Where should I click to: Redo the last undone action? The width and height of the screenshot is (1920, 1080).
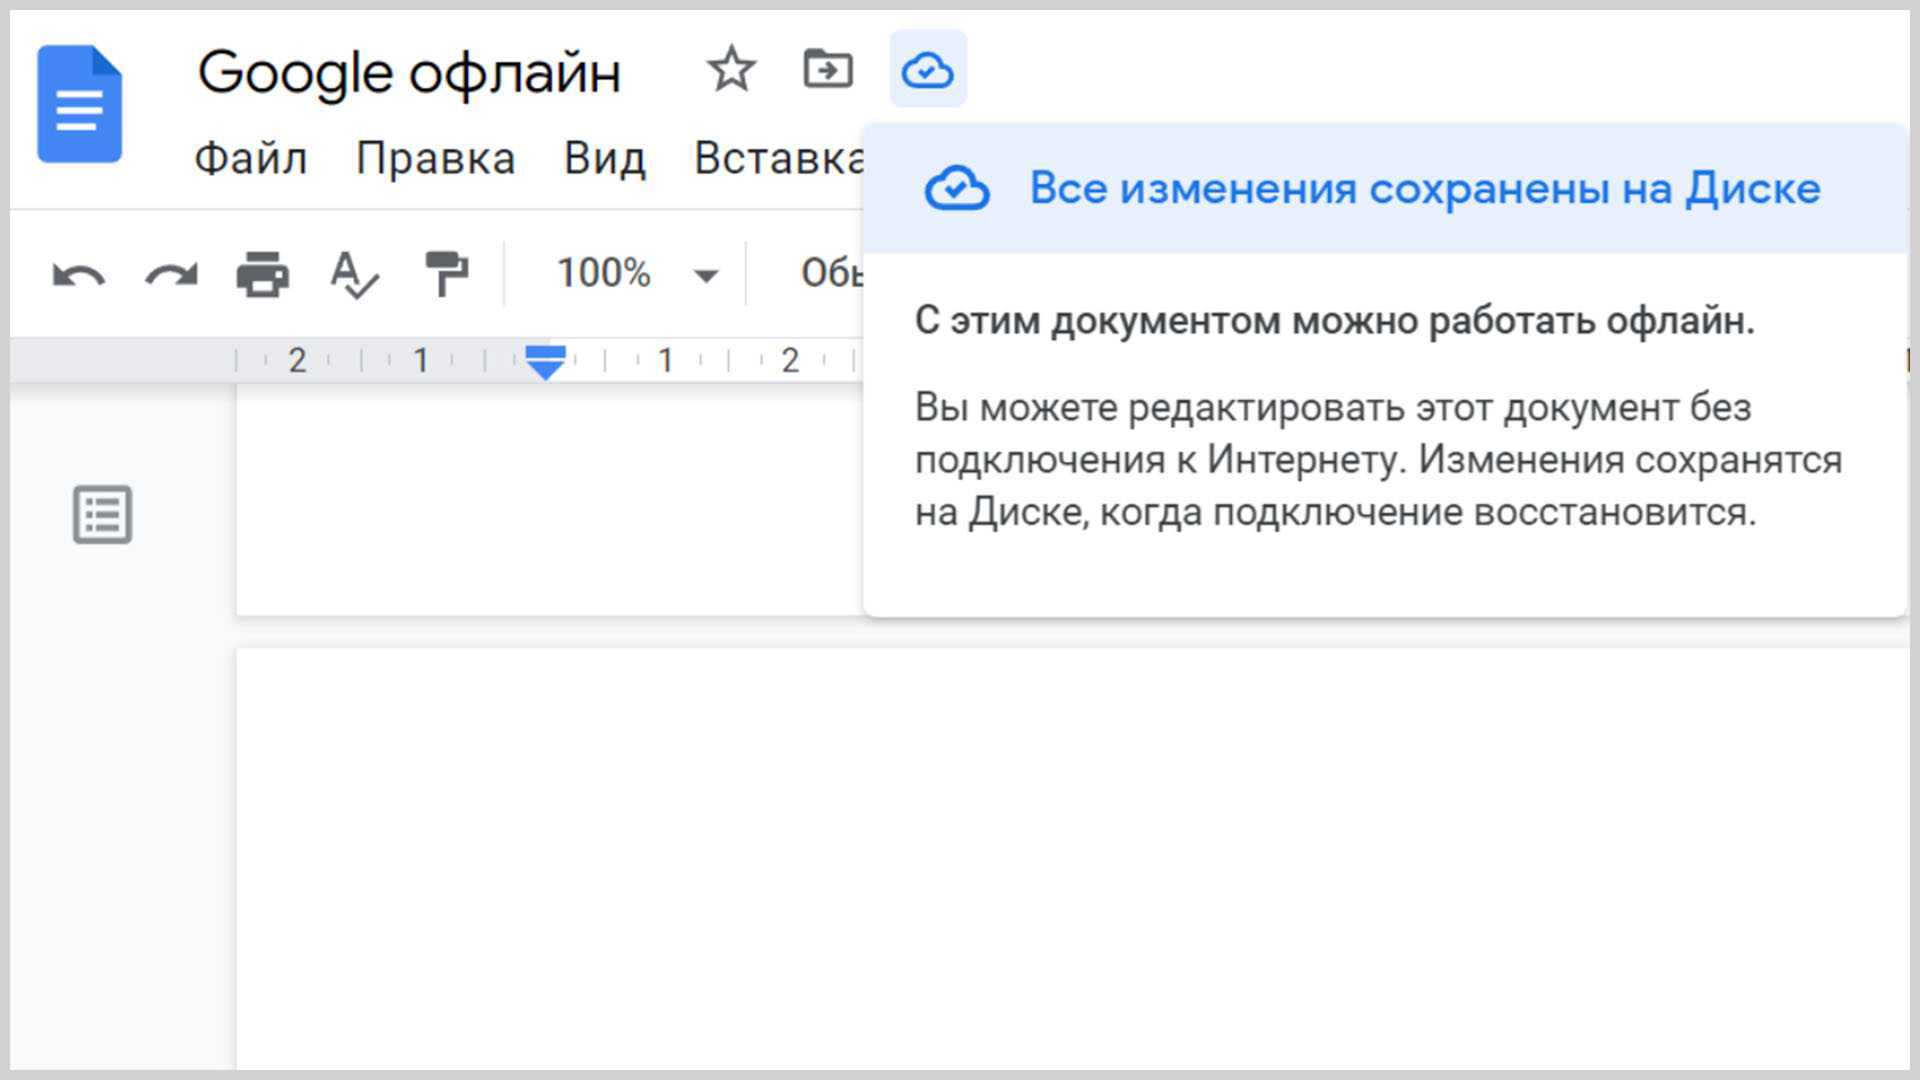click(171, 274)
